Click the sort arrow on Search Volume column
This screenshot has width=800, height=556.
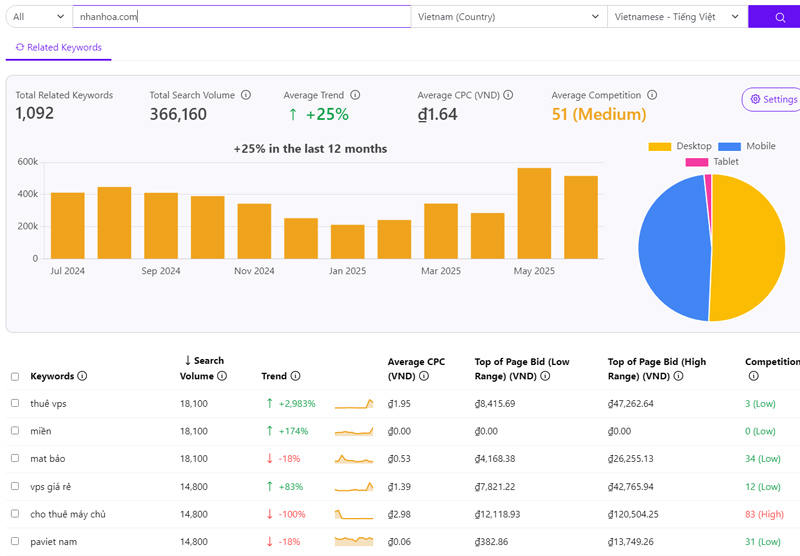pyautogui.click(x=188, y=361)
